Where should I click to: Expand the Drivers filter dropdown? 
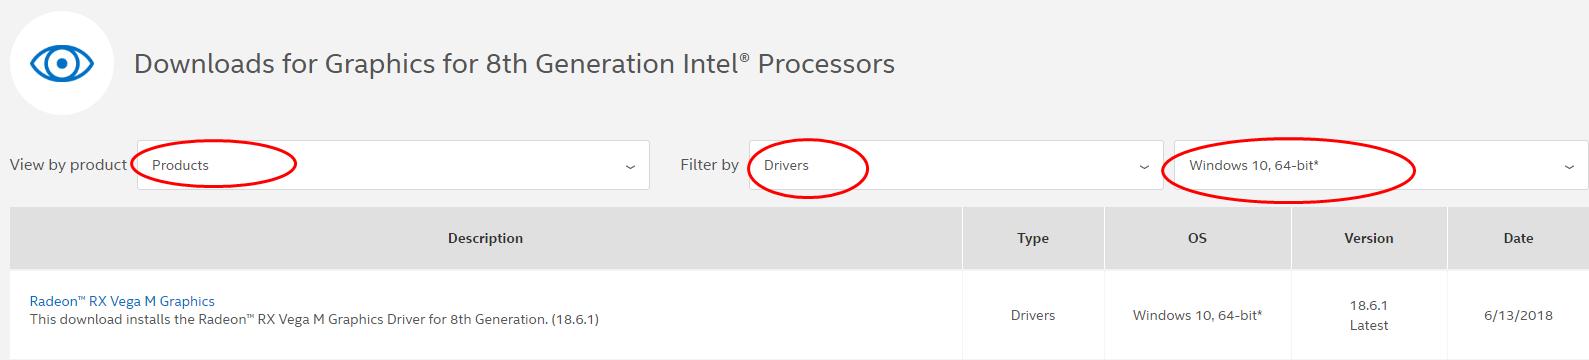pos(956,165)
